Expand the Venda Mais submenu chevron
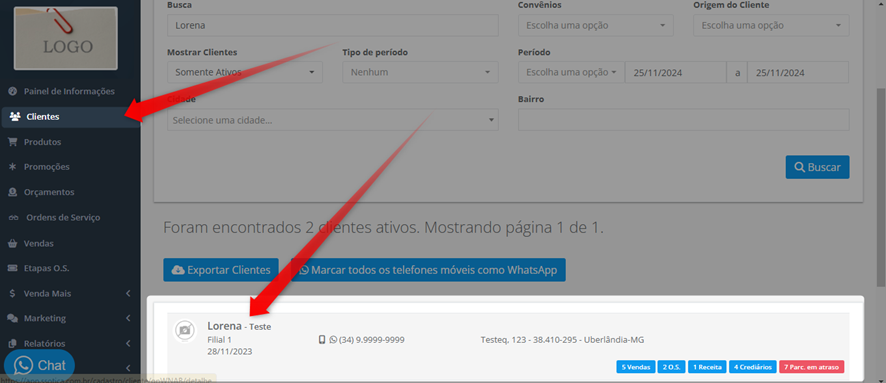 point(128,293)
